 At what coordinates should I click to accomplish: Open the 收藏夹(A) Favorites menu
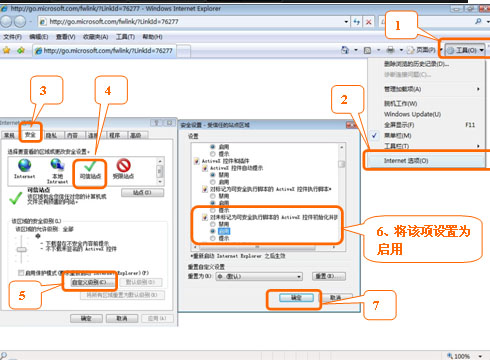[95, 37]
